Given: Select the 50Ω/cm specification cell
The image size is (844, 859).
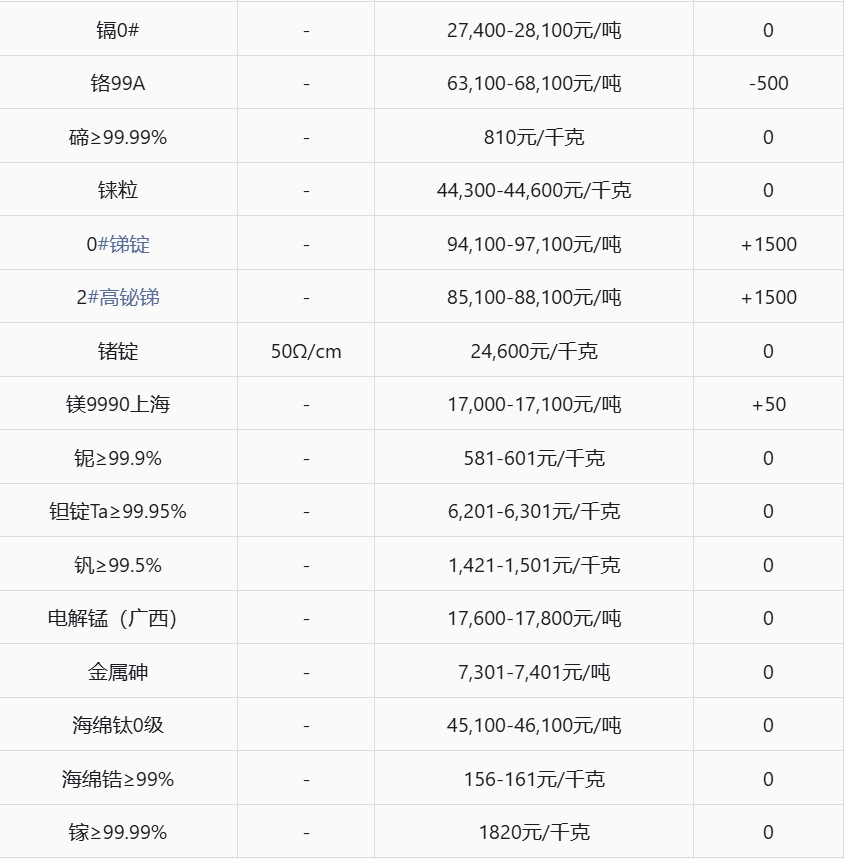Looking at the screenshot, I should pyautogui.click(x=306, y=351).
